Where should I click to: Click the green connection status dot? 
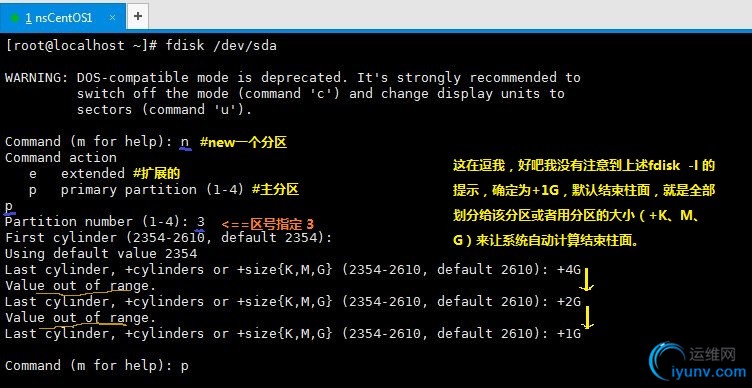coord(15,18)
